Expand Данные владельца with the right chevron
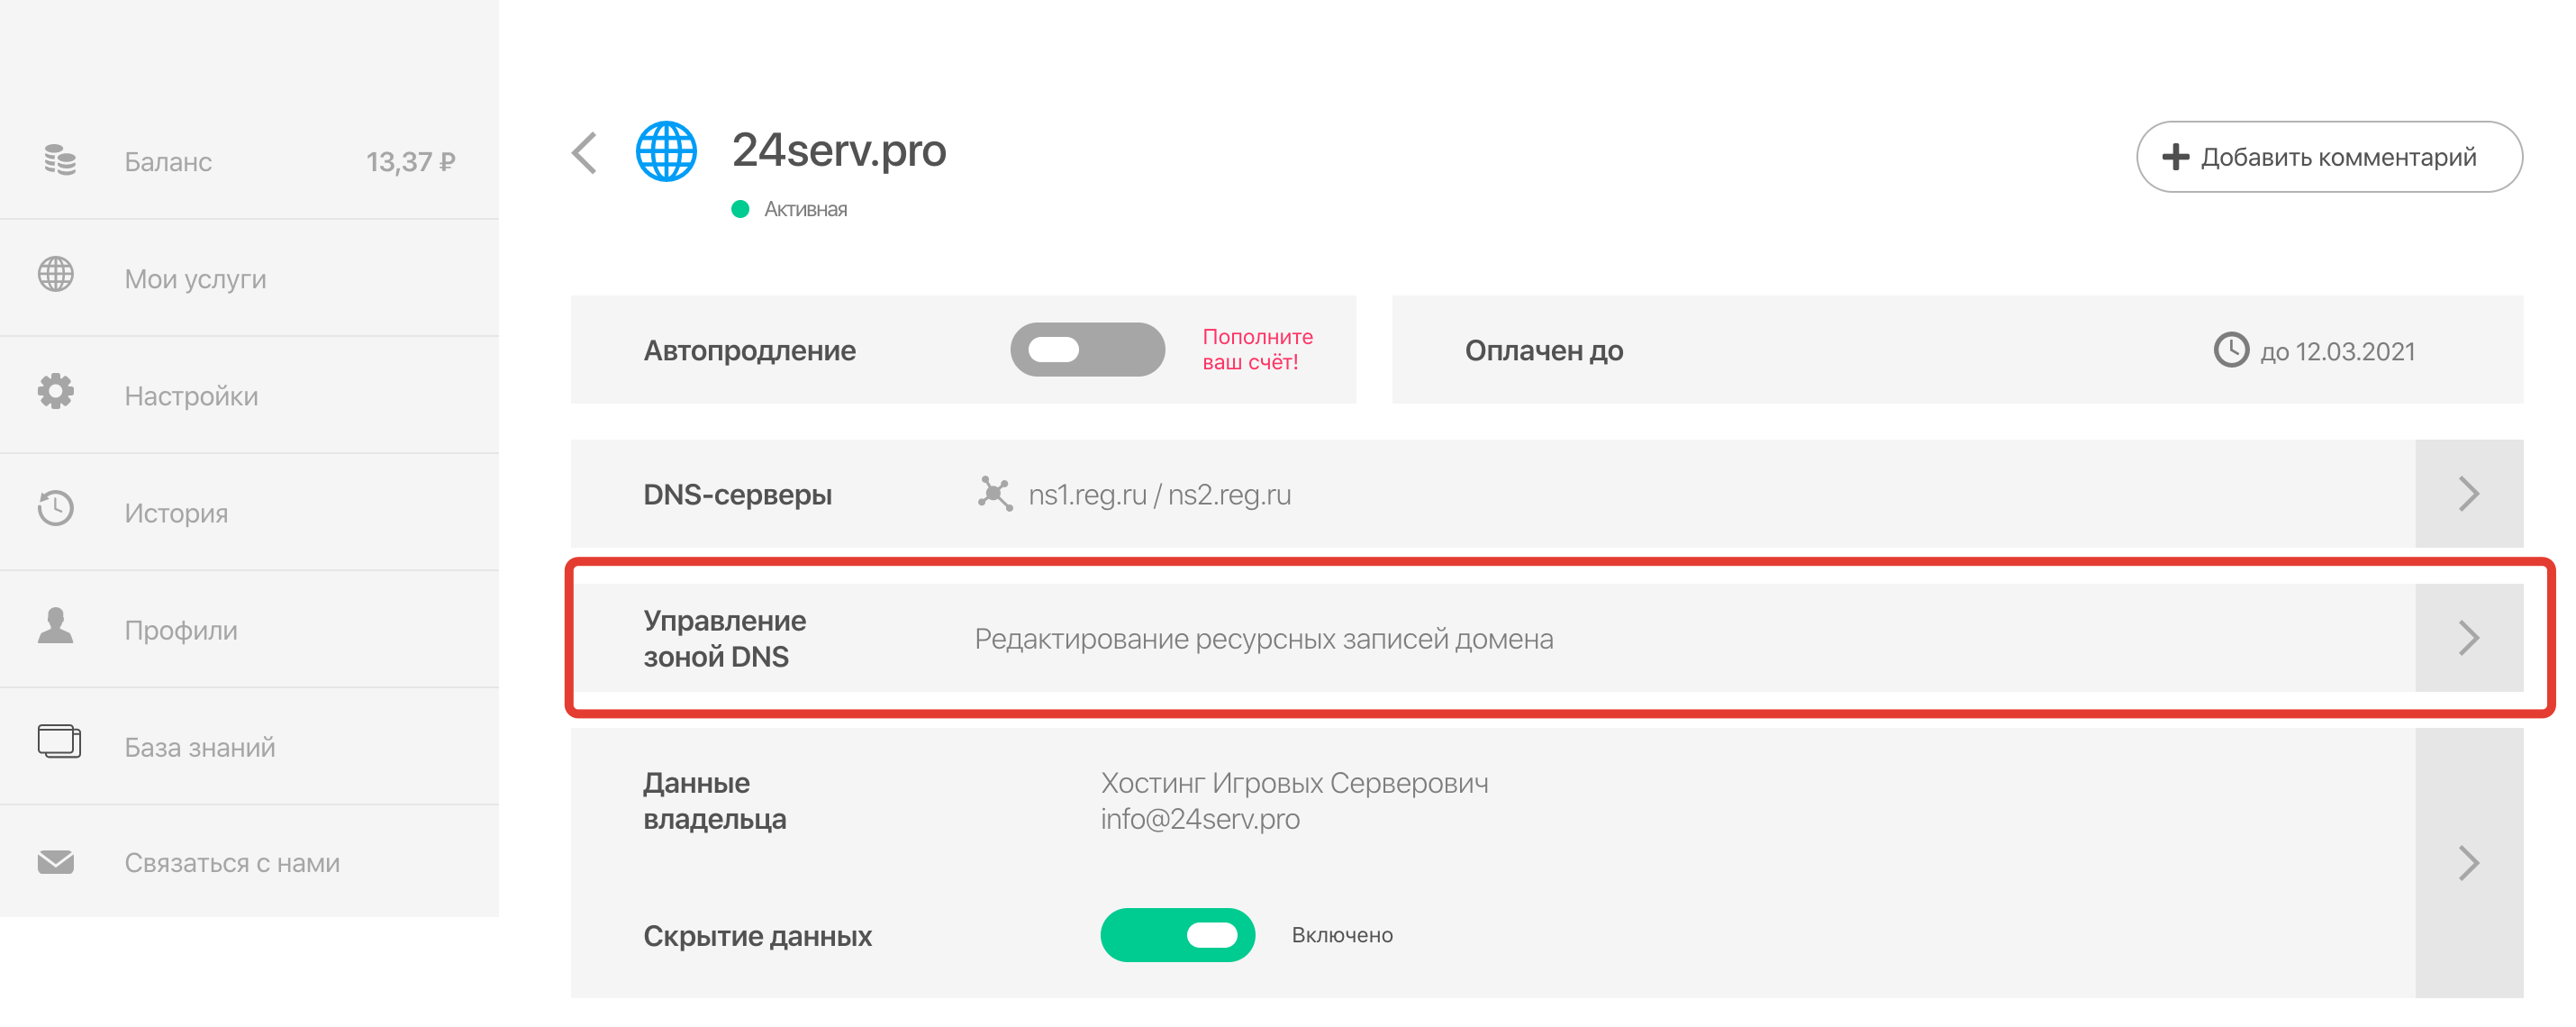 tap(2468, 863)
